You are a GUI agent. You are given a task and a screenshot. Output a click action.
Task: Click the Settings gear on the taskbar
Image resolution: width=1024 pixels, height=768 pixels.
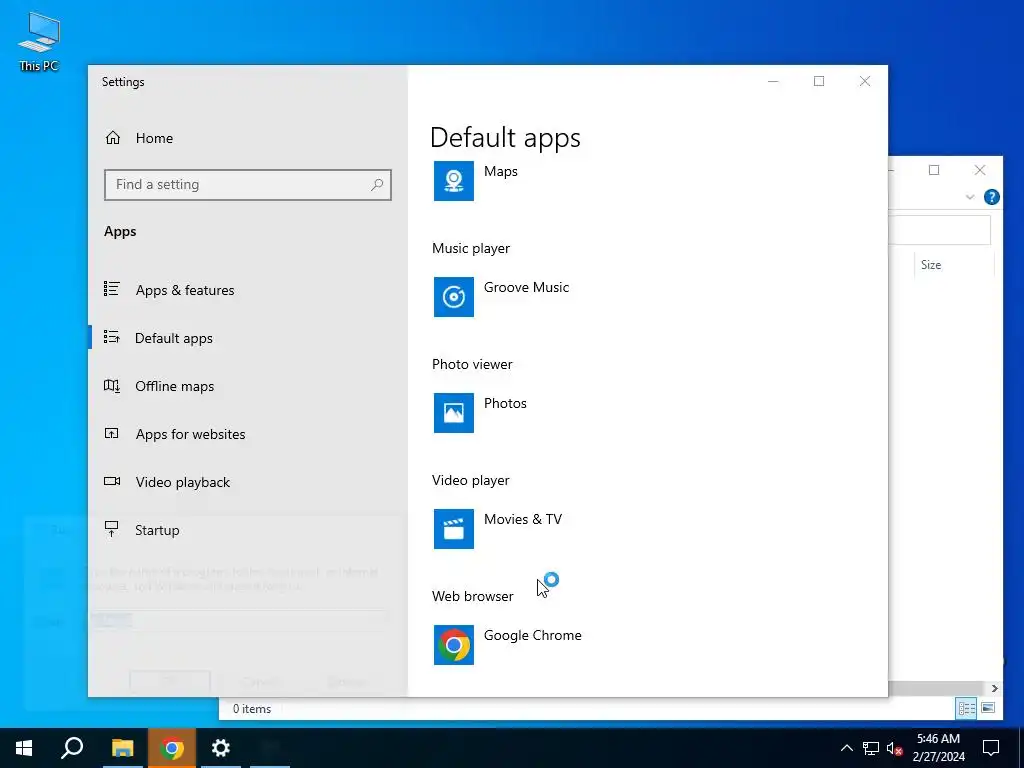coord(221,748)
